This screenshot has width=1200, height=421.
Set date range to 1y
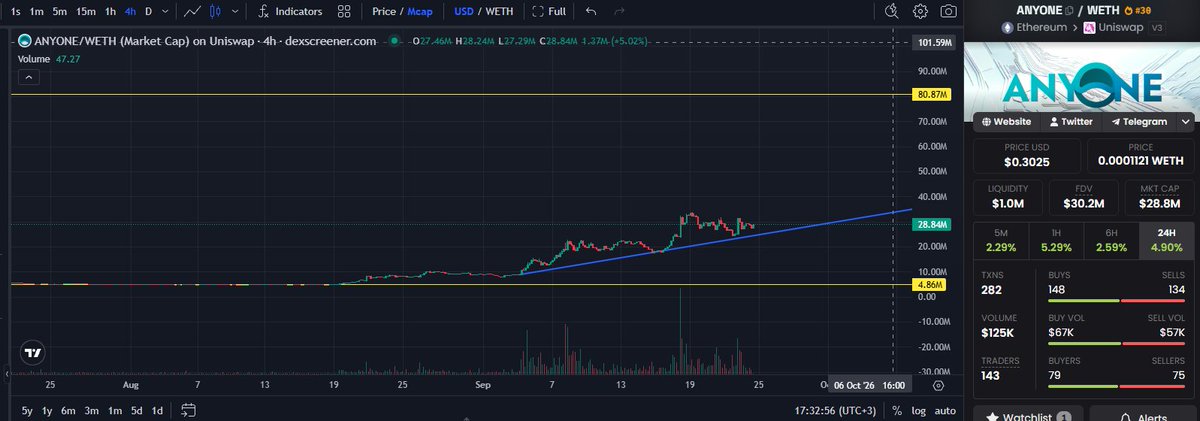click(x=47, y=411)
